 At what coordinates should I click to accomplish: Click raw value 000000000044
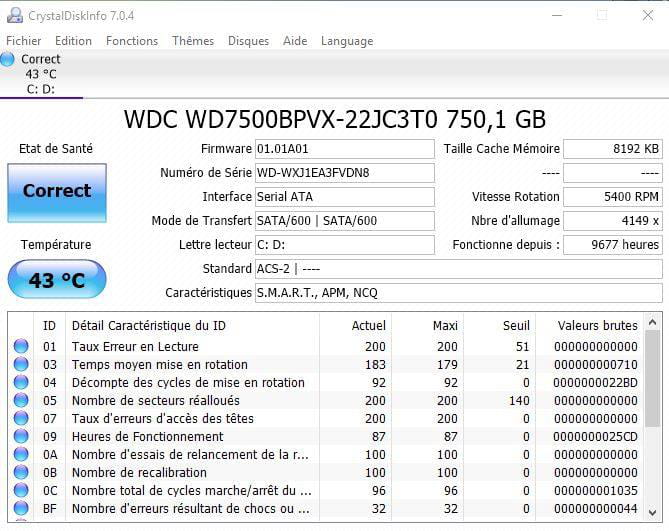tap(596, 508)
